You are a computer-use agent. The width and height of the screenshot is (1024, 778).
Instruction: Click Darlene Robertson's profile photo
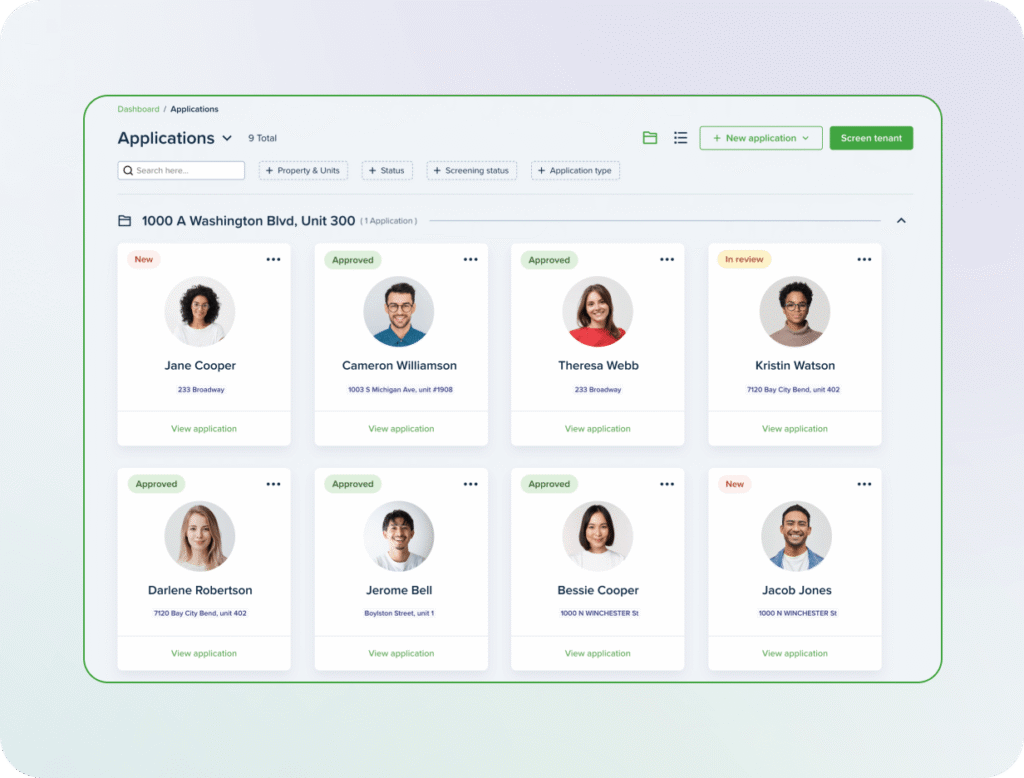pyautogui.click(x=200, y=536)
